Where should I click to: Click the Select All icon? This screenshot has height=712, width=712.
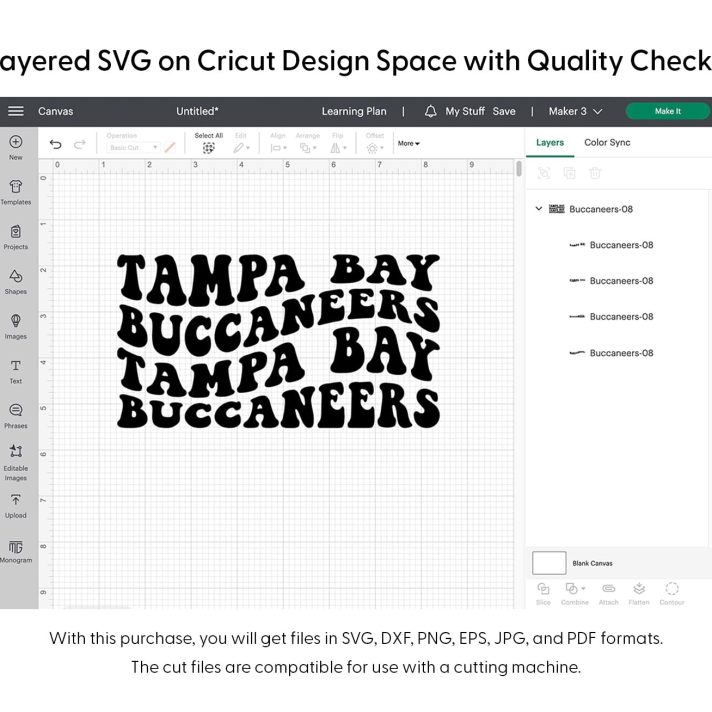(208, 148)
